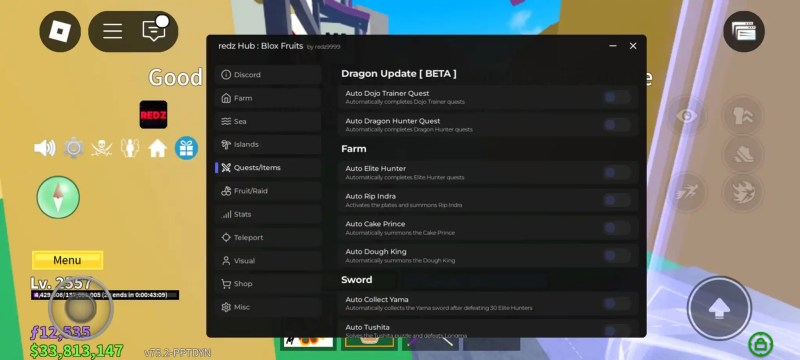Image resolution: width=800 pixels, height=360 pixels.
Task: Enable Auto Collect Yama switch
Action: pyautogui.click(x=616, y=303)
